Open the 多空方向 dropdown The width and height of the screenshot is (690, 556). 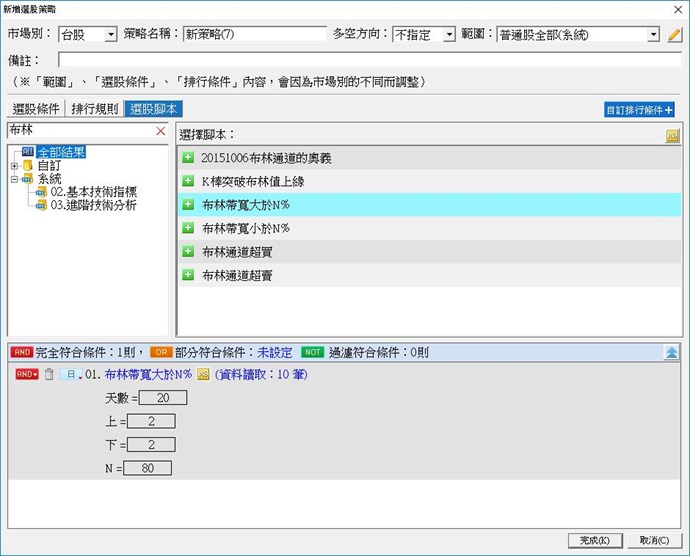pos(448,34)
